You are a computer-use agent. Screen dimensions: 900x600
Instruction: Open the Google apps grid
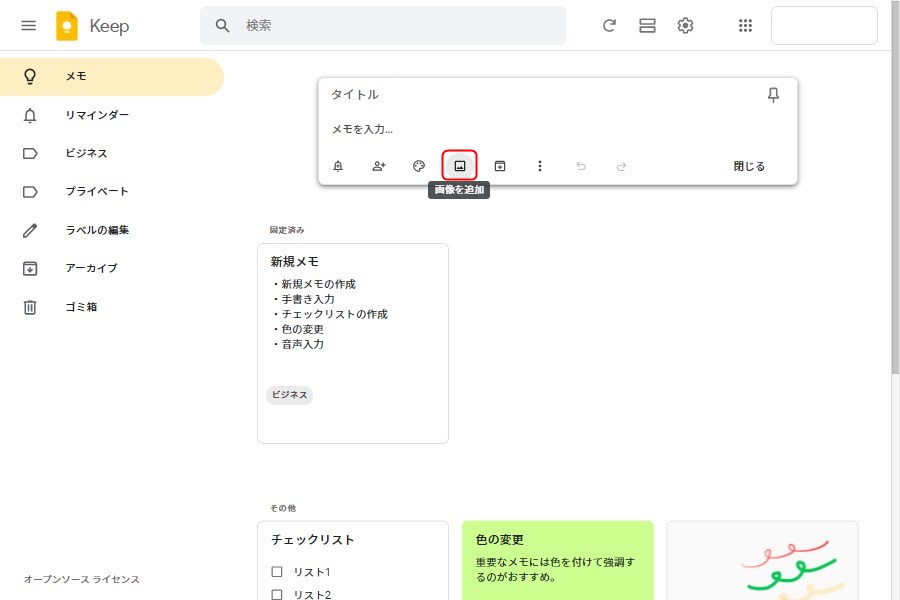(745, 26)
